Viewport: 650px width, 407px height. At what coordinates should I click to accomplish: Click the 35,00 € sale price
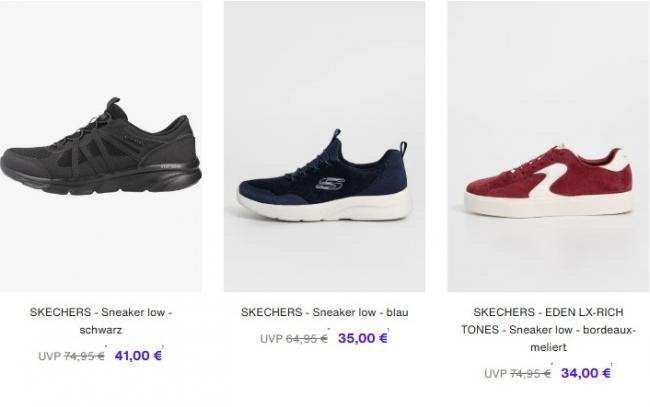[363, 338]
